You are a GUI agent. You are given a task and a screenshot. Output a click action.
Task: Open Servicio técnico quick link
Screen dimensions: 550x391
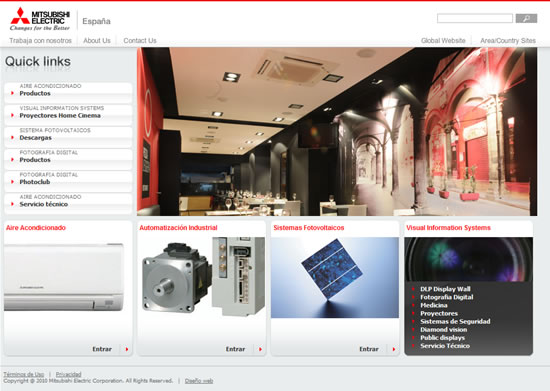point(68,203)
